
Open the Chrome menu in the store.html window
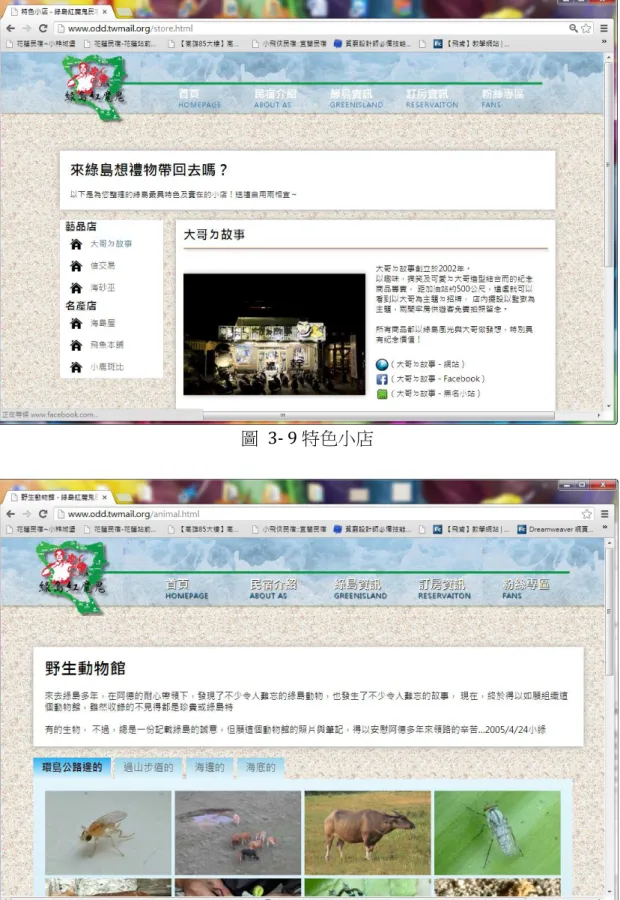click(x=604, y=28)
